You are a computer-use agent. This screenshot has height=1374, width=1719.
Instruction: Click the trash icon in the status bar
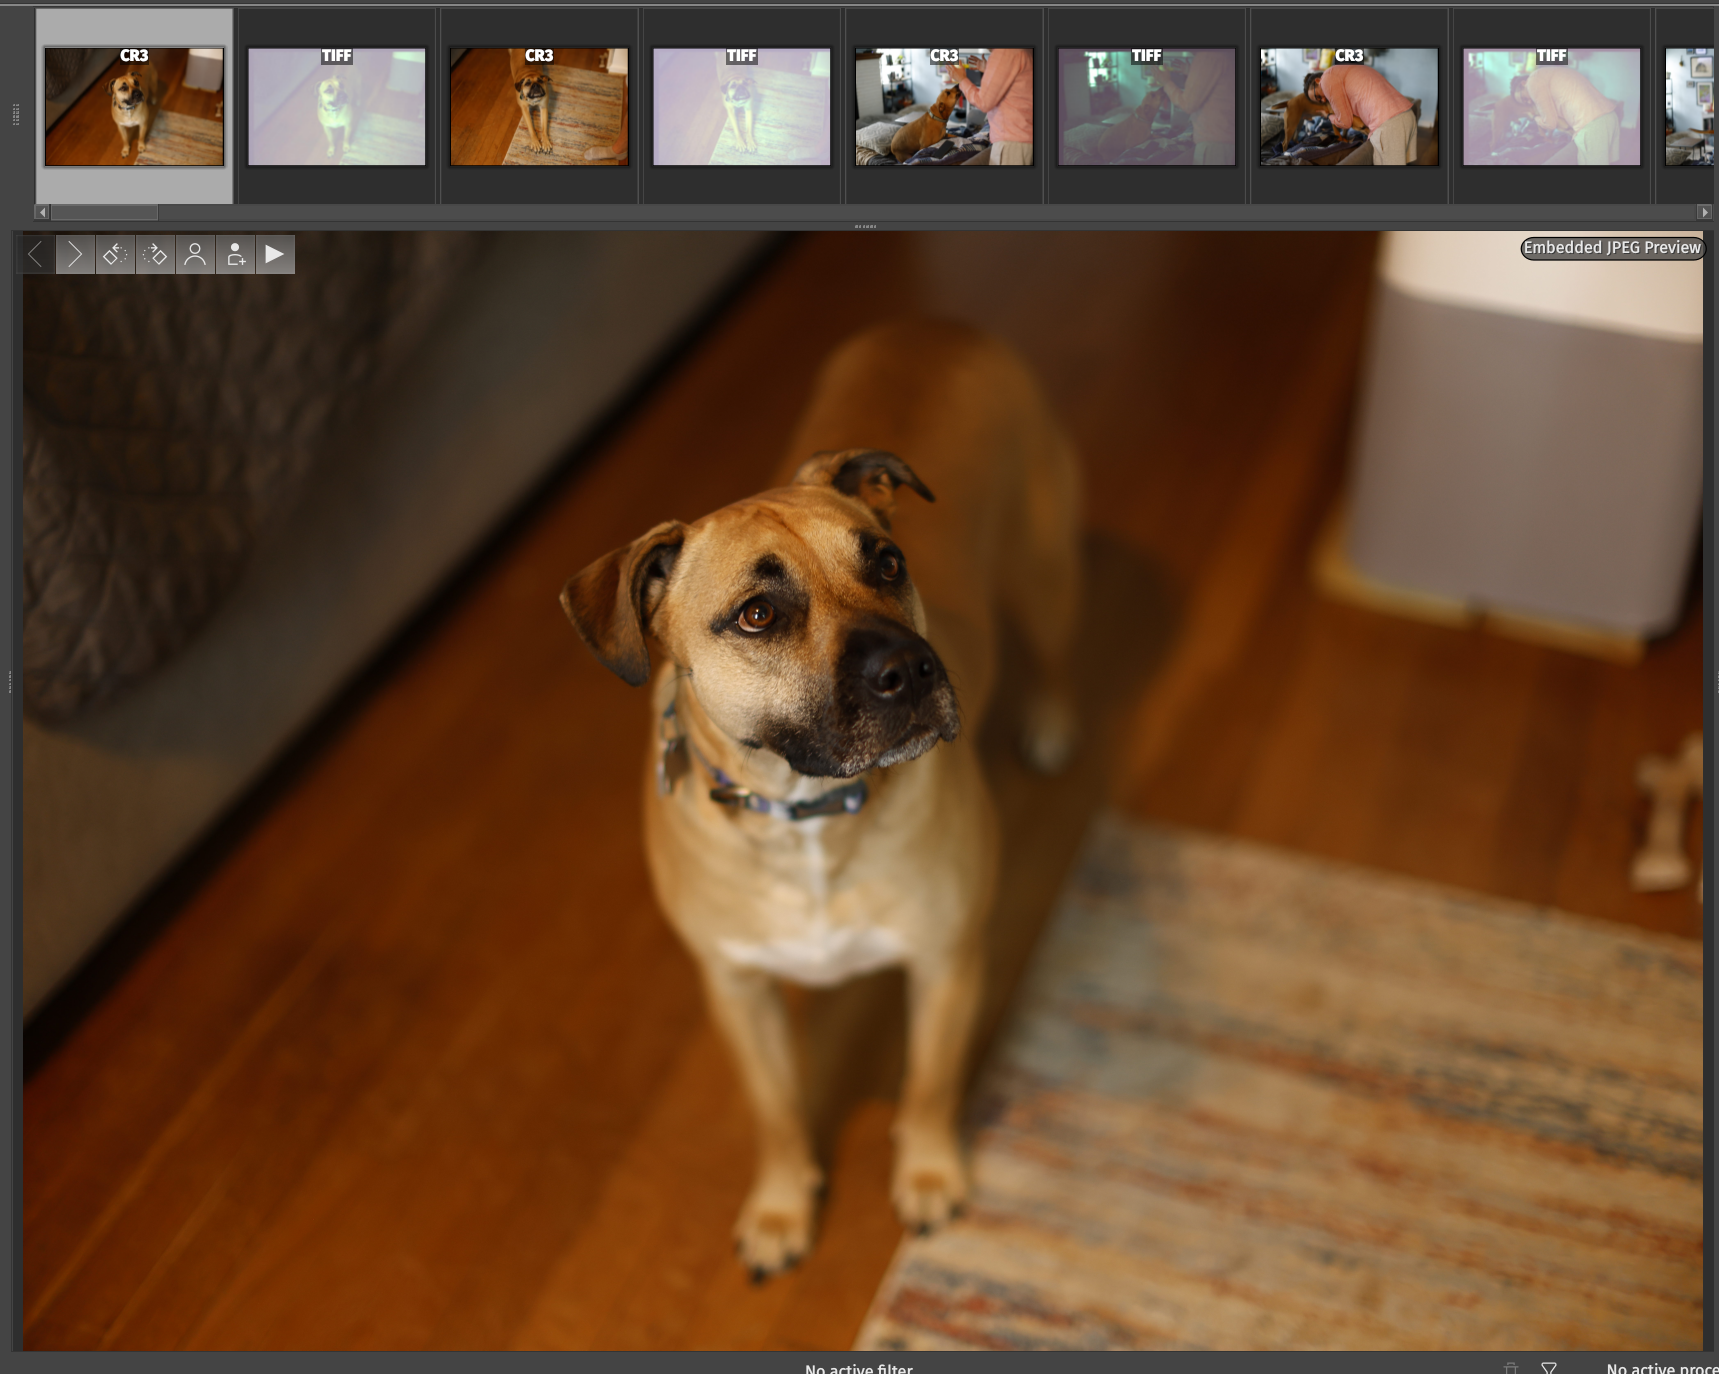click(1511, 1367)
